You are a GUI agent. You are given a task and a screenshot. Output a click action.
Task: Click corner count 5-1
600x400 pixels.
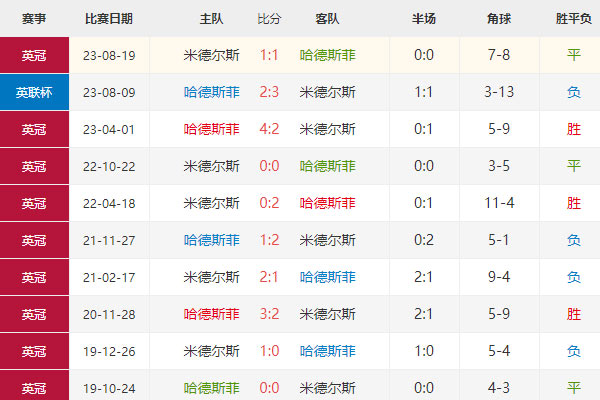499,240
